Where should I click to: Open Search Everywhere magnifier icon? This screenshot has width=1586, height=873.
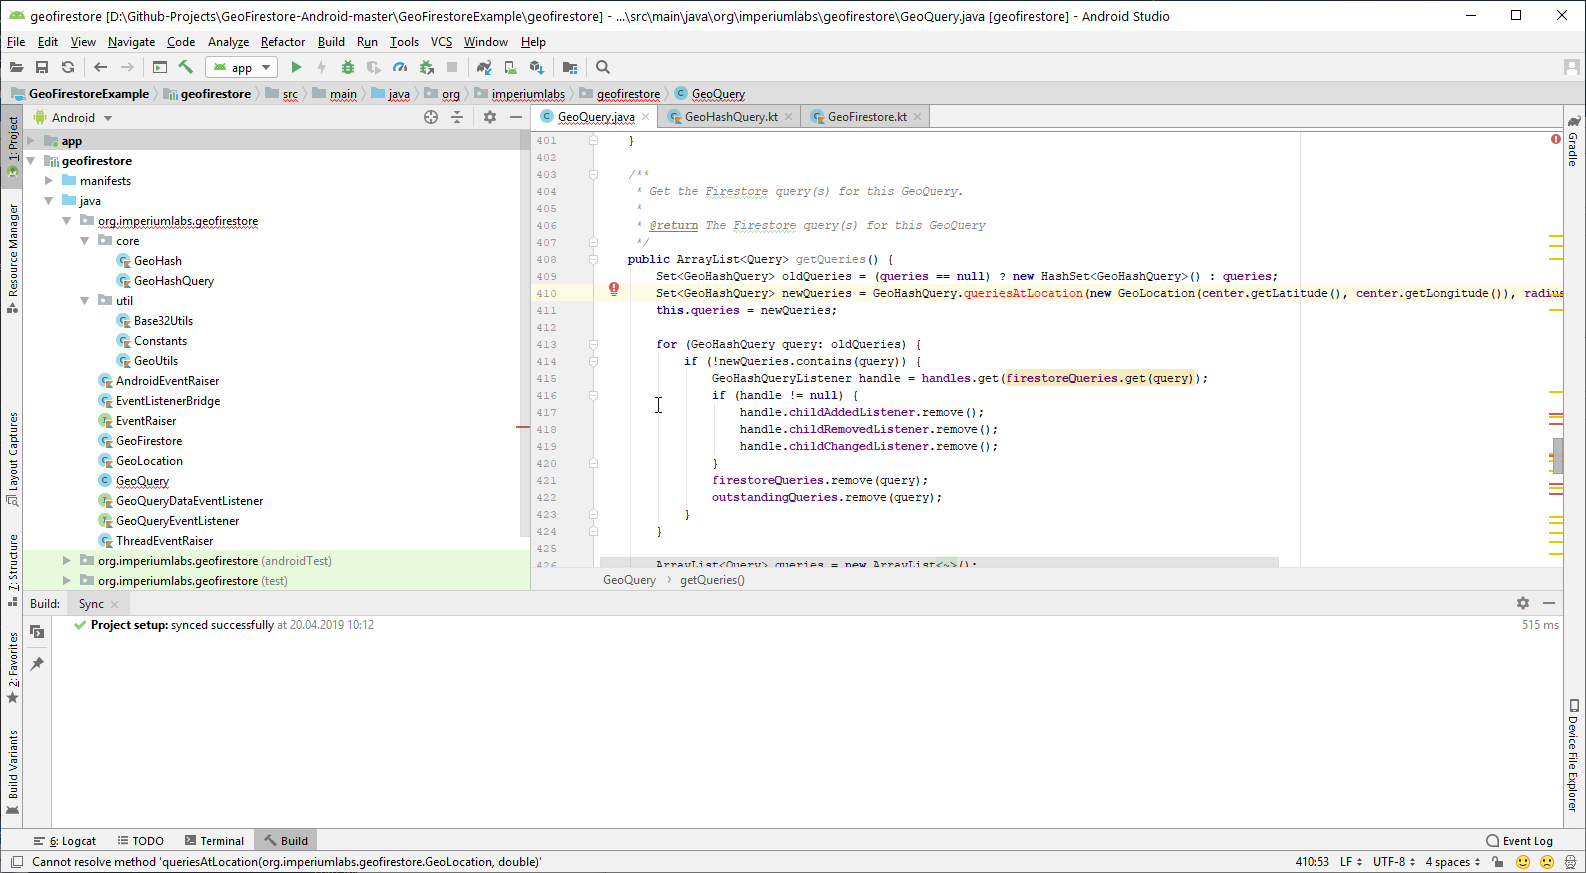(603, 67)
